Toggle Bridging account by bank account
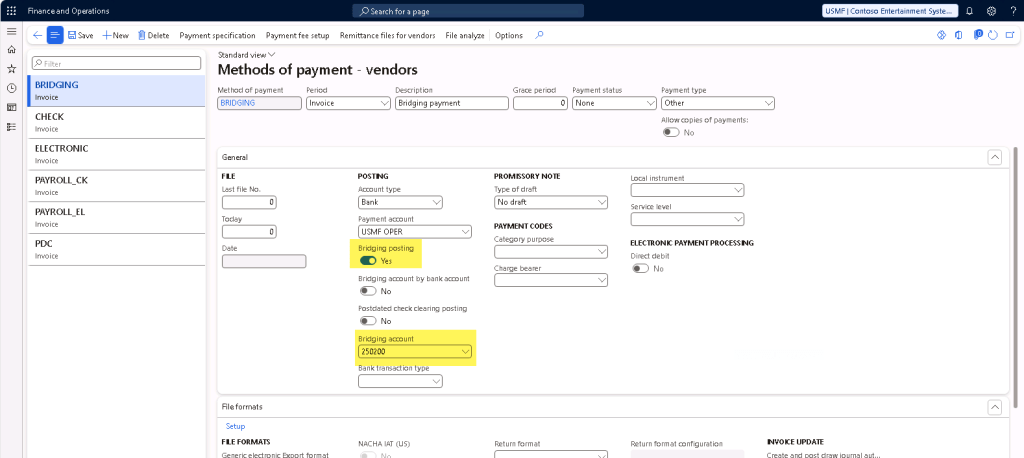 [367, 291]
